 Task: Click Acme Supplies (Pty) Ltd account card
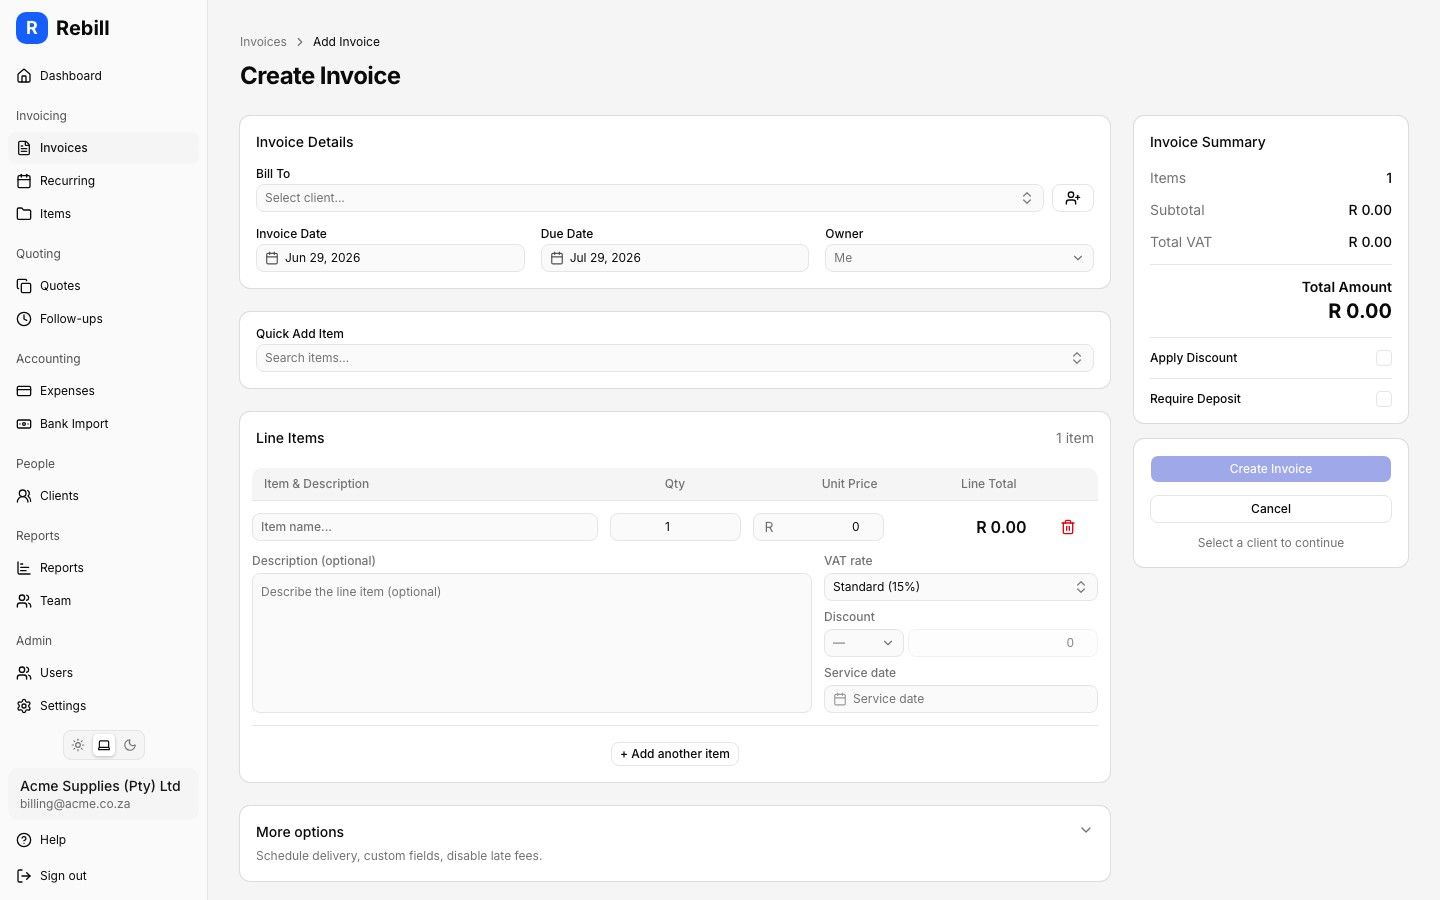click(103, 794)
